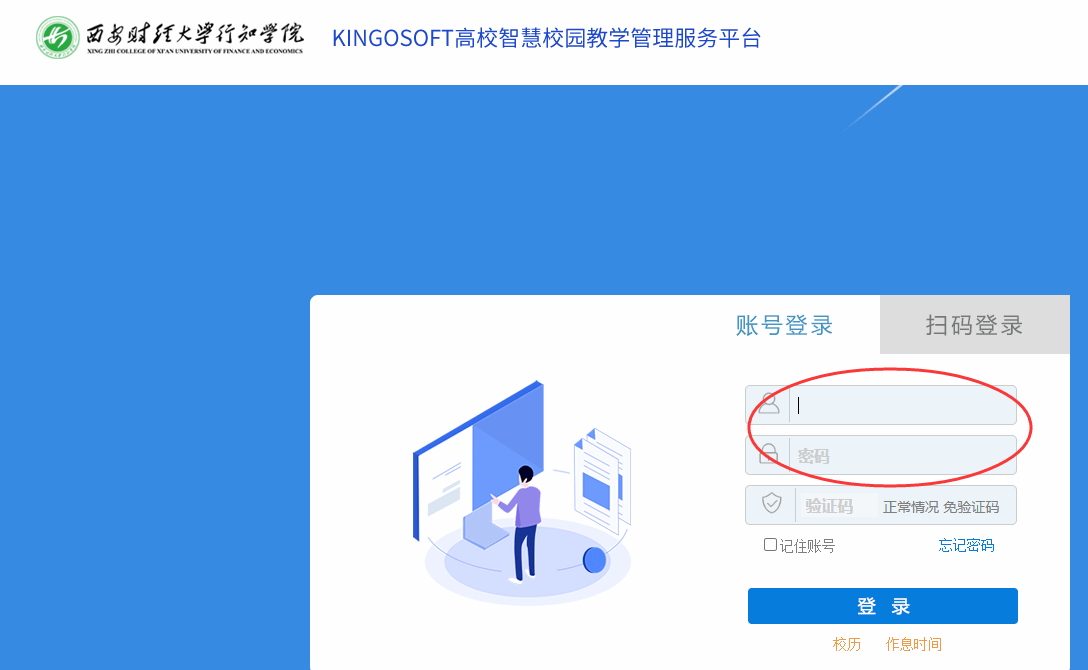Focus the 验证码 input field

(836, 506)
